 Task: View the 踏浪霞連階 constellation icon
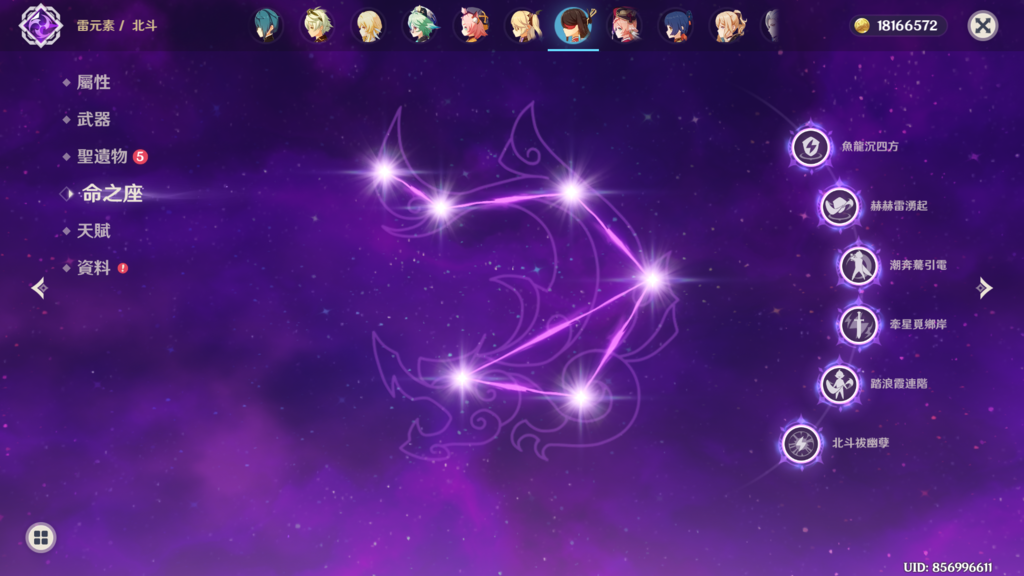coord(839,383)
